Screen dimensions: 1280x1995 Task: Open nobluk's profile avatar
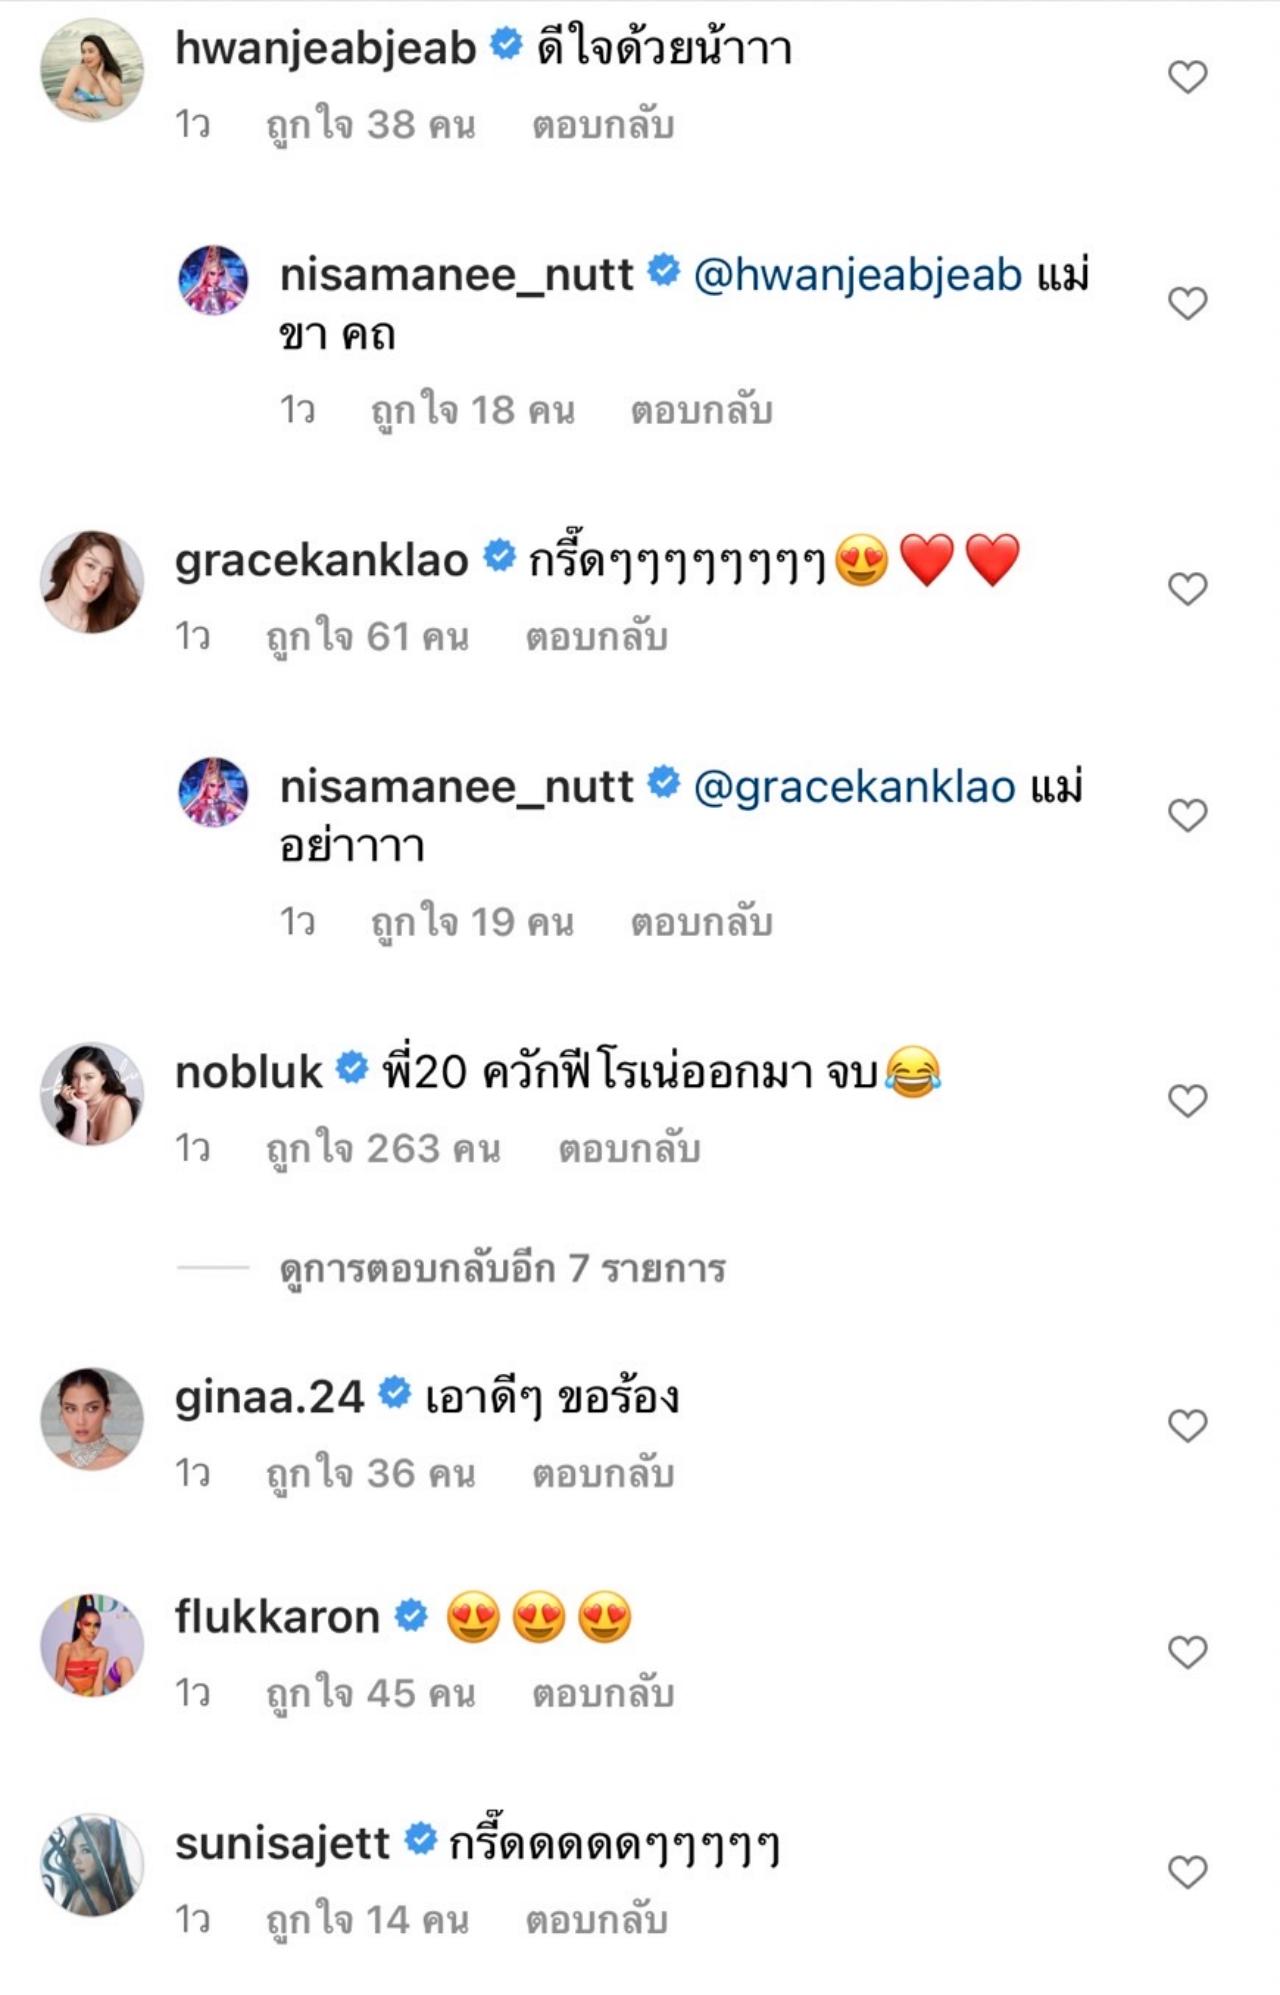coord(92,1094)
